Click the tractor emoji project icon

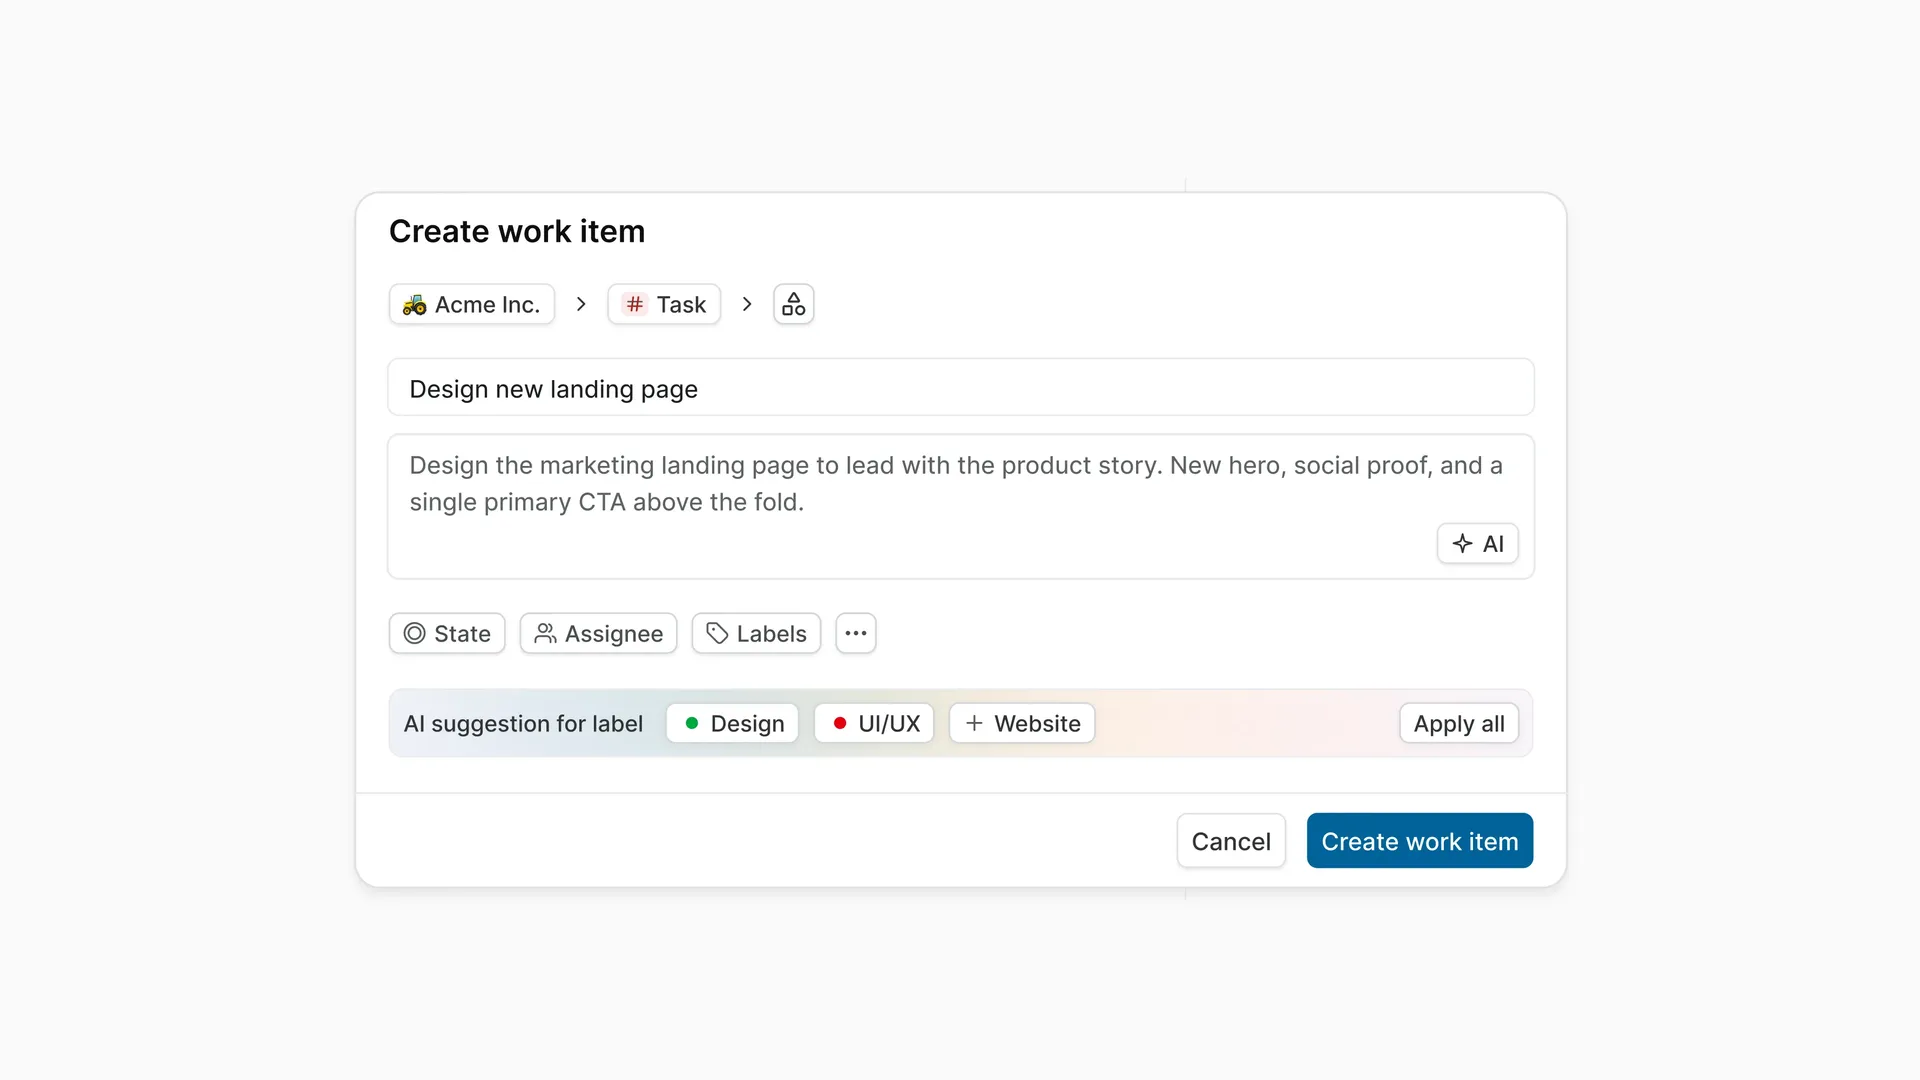414,305
